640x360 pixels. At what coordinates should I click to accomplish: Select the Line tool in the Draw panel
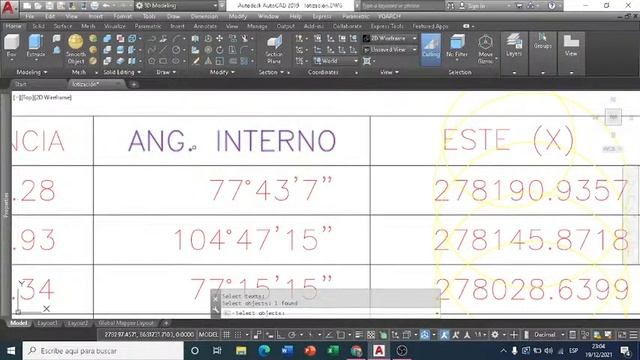pos(163,50)
